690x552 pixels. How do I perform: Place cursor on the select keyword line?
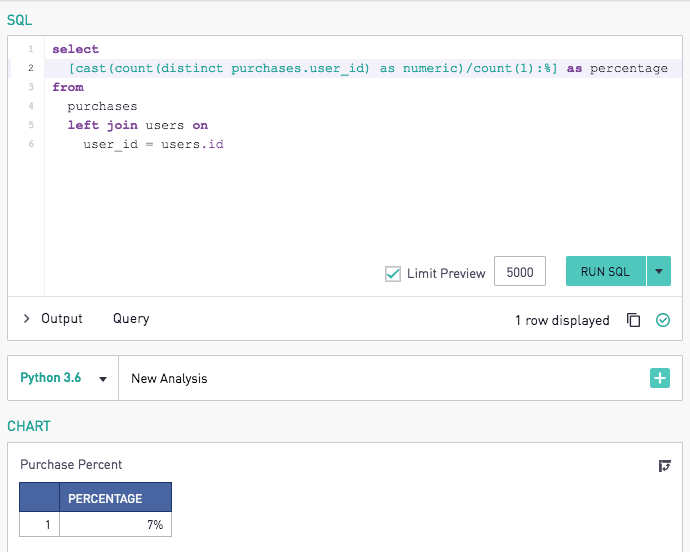coord(75,49)
